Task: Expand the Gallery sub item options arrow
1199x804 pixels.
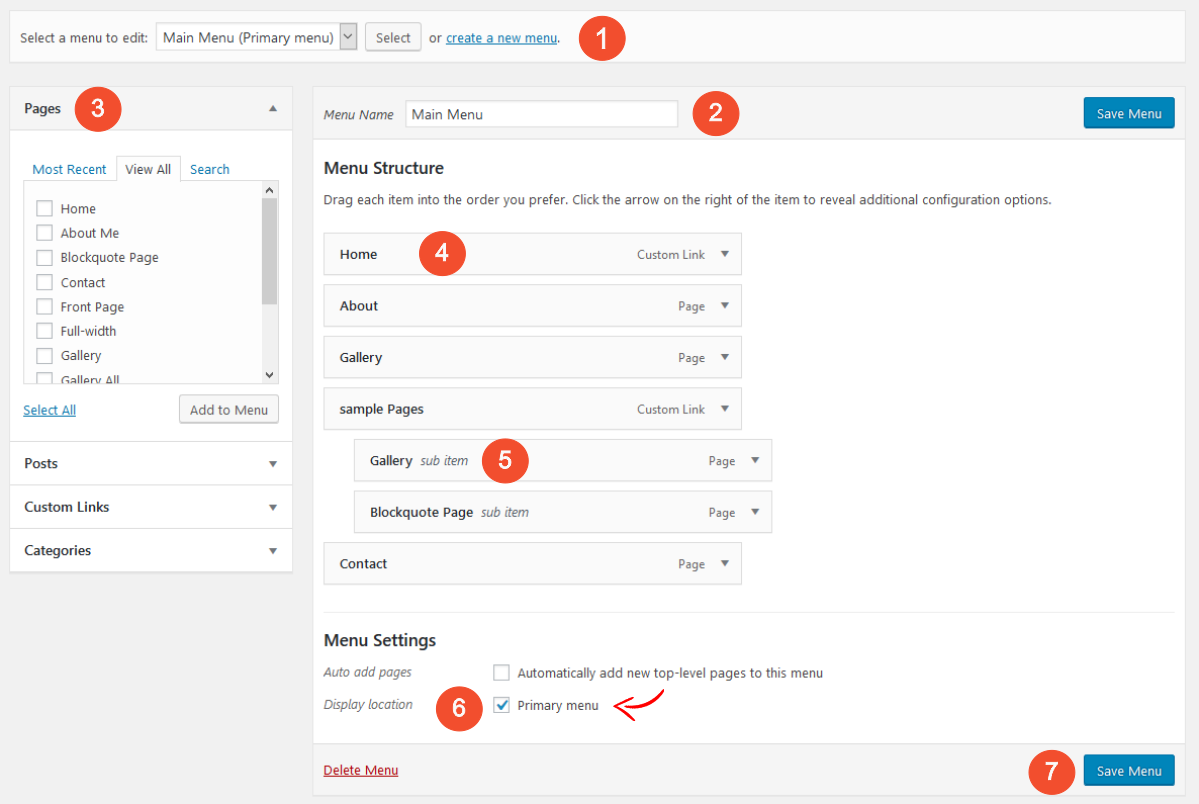Action: pos(755,461)
